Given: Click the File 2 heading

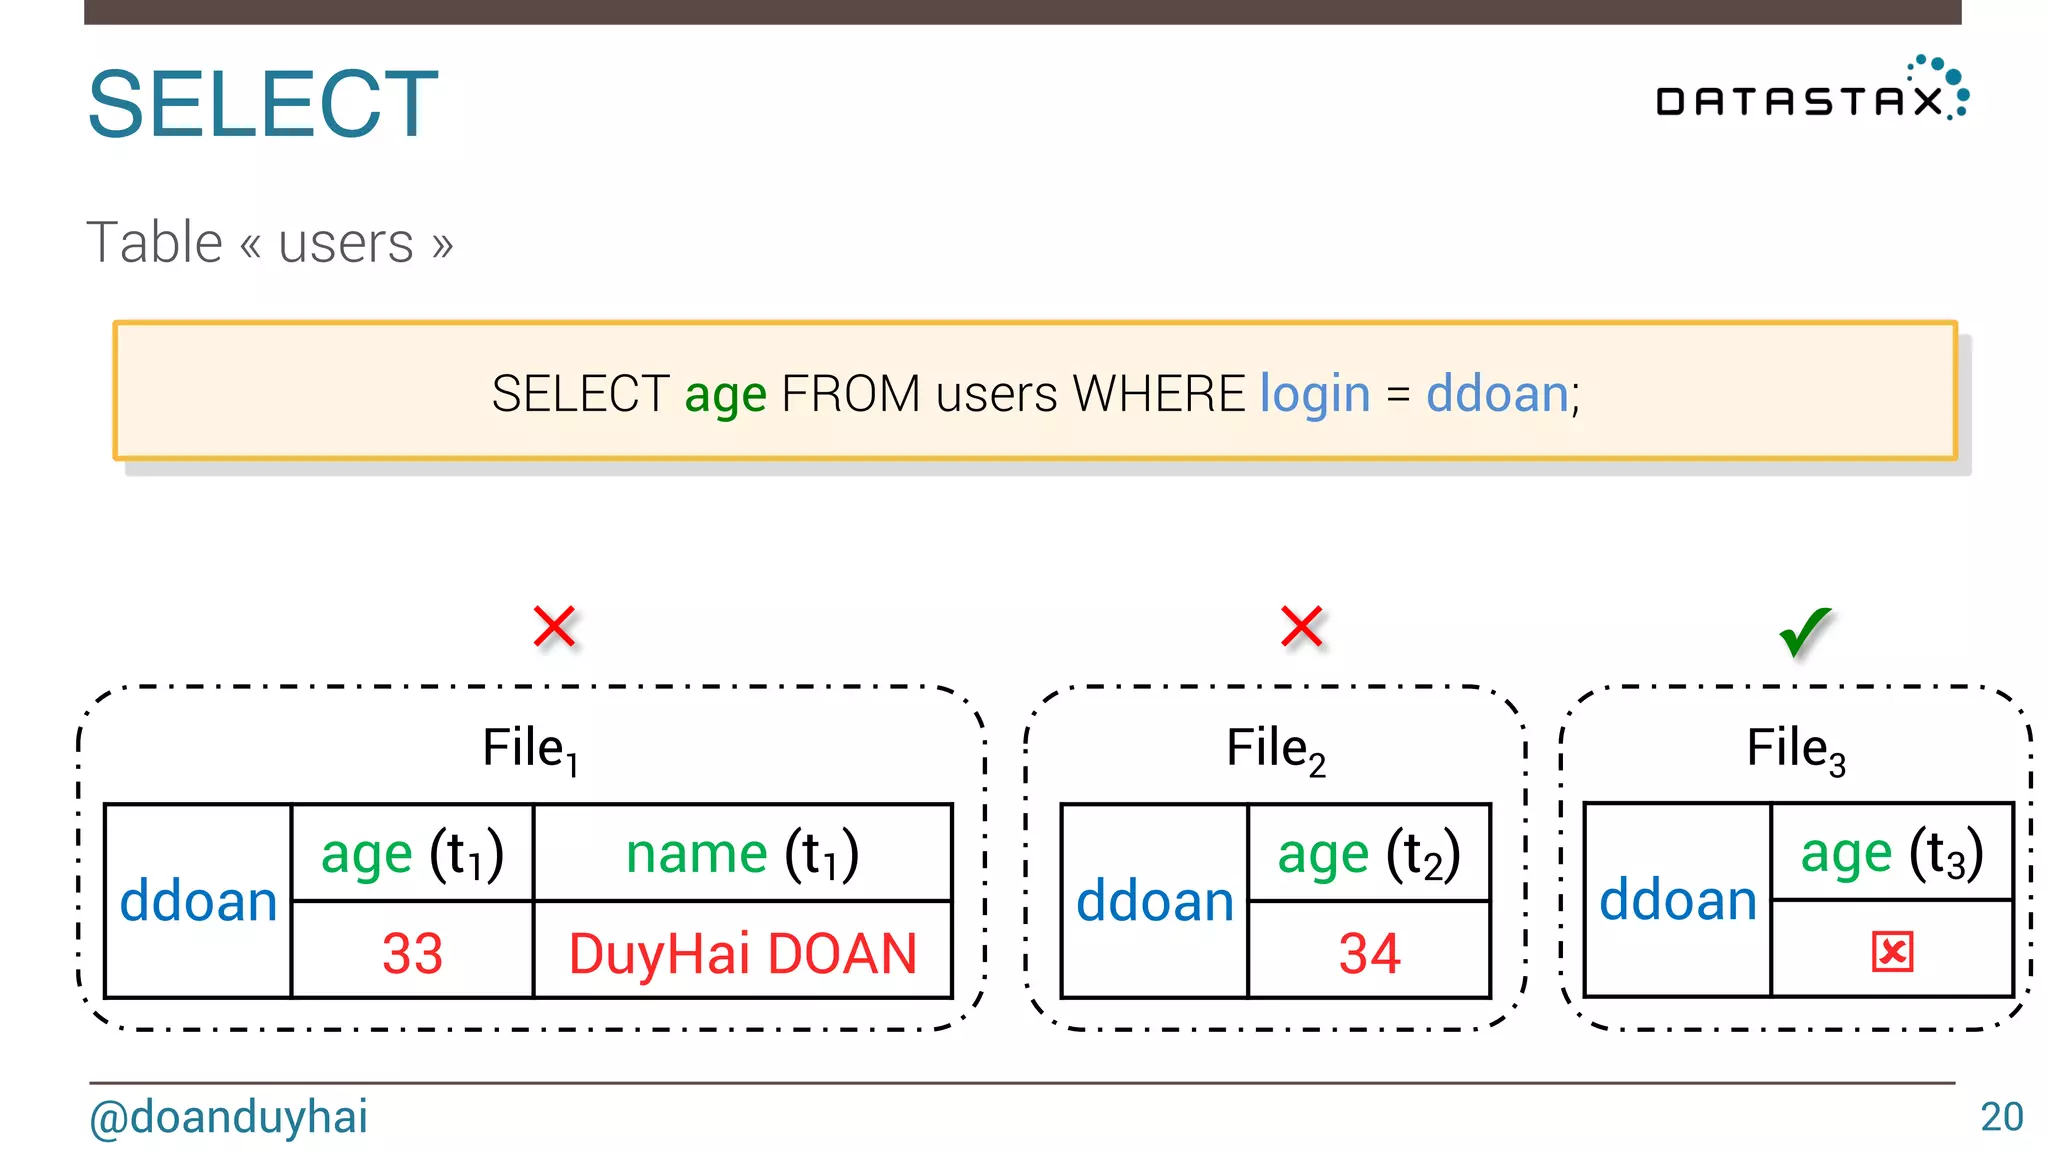Looking at the screenshot, I should coord(1276,749).
